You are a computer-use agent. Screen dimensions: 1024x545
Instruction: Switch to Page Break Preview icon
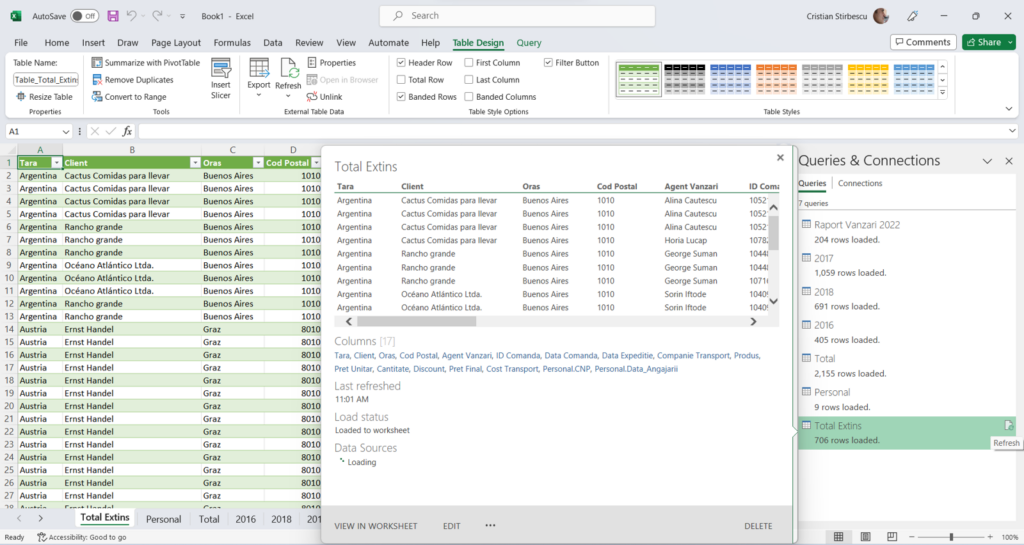[x=892, y=537]
